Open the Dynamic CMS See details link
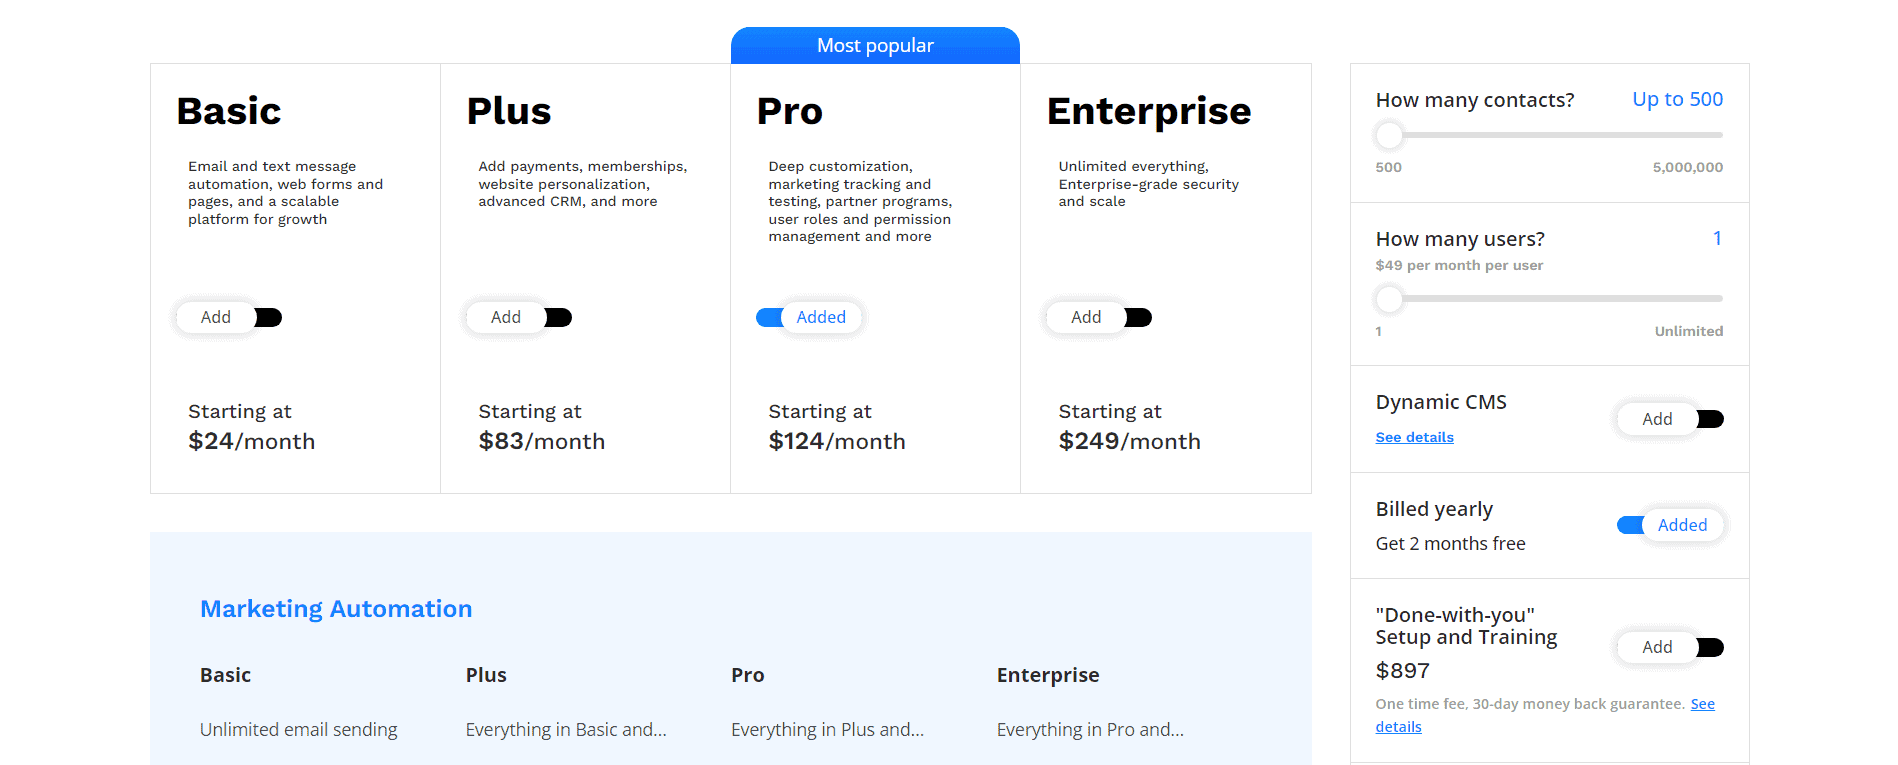 pyautogui.click(x=1414, y=437)
